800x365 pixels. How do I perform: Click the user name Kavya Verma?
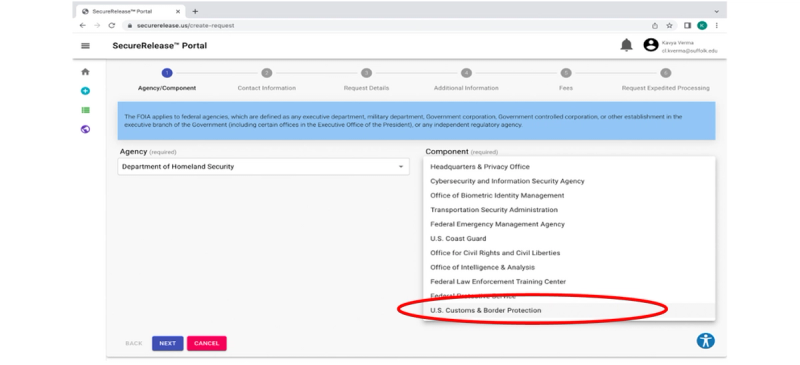(678, 43)
